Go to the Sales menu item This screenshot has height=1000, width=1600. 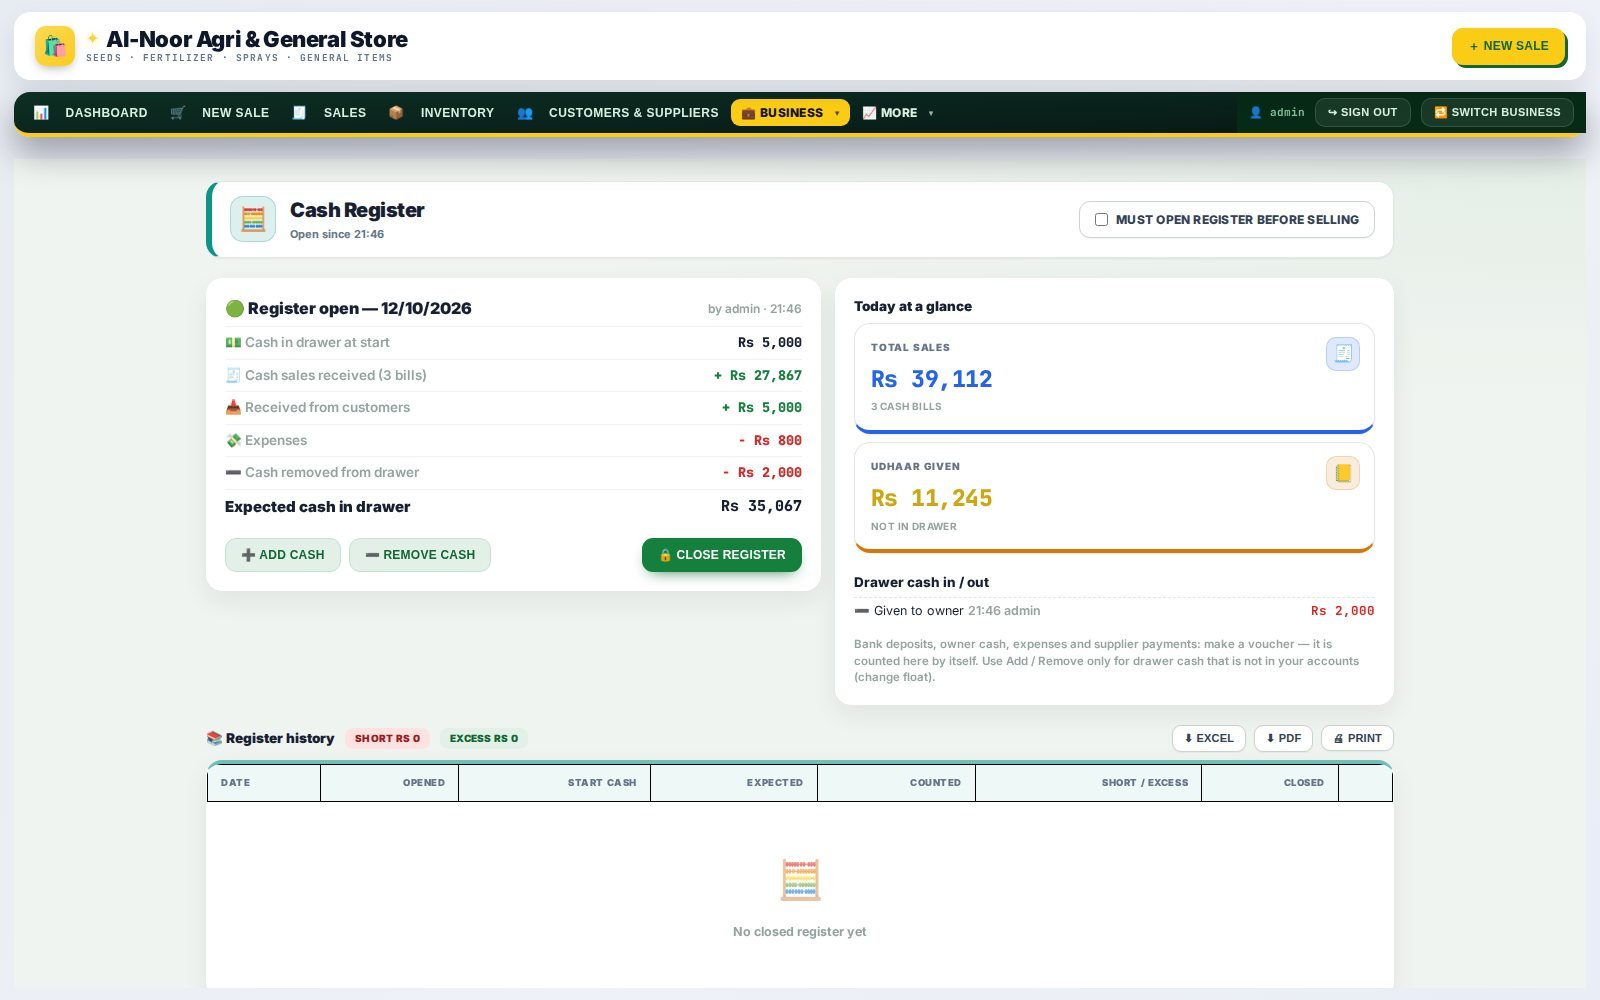point(345,113)
